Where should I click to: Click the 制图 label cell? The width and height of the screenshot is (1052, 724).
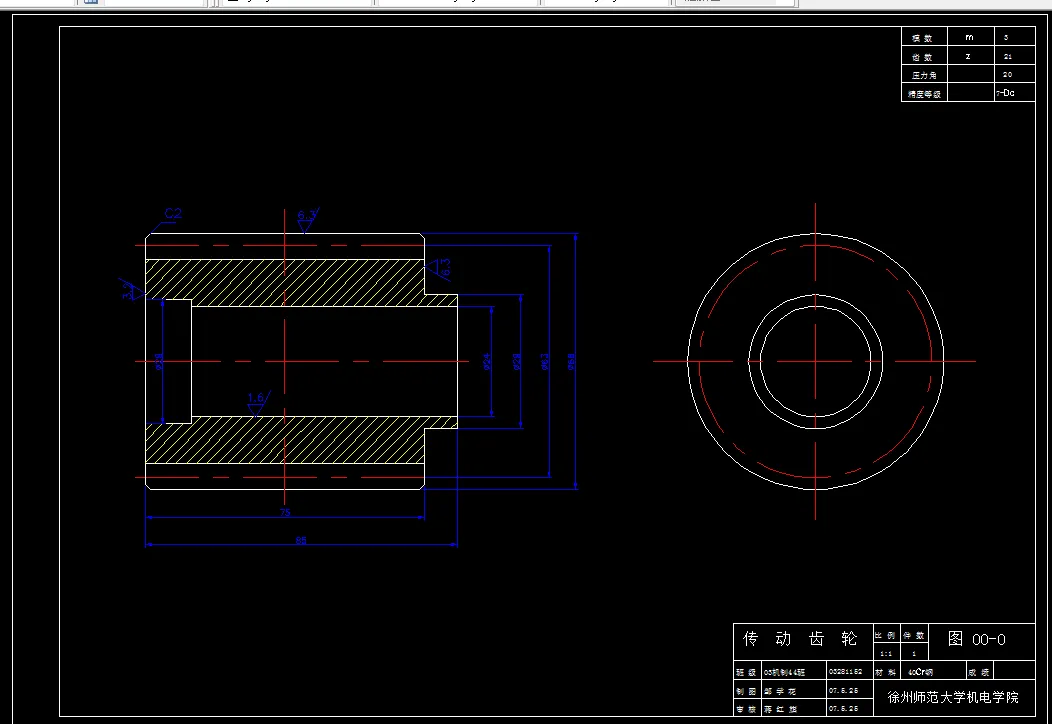pyautogui.click(x=746, y=690)
